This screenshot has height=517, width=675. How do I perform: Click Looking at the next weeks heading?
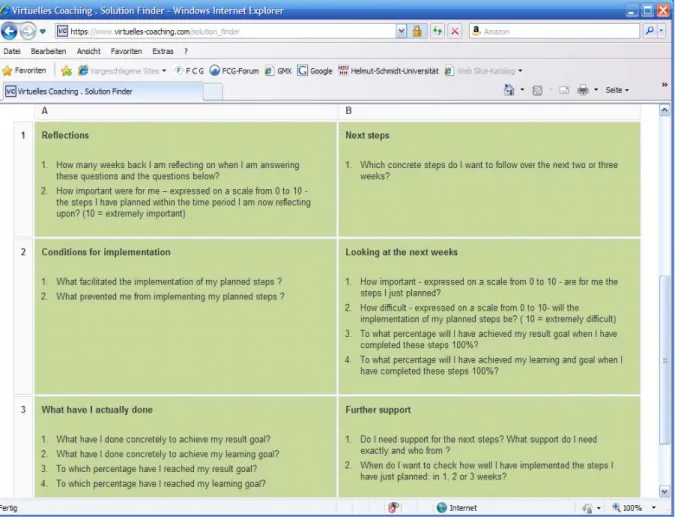(x=401, y=252)
